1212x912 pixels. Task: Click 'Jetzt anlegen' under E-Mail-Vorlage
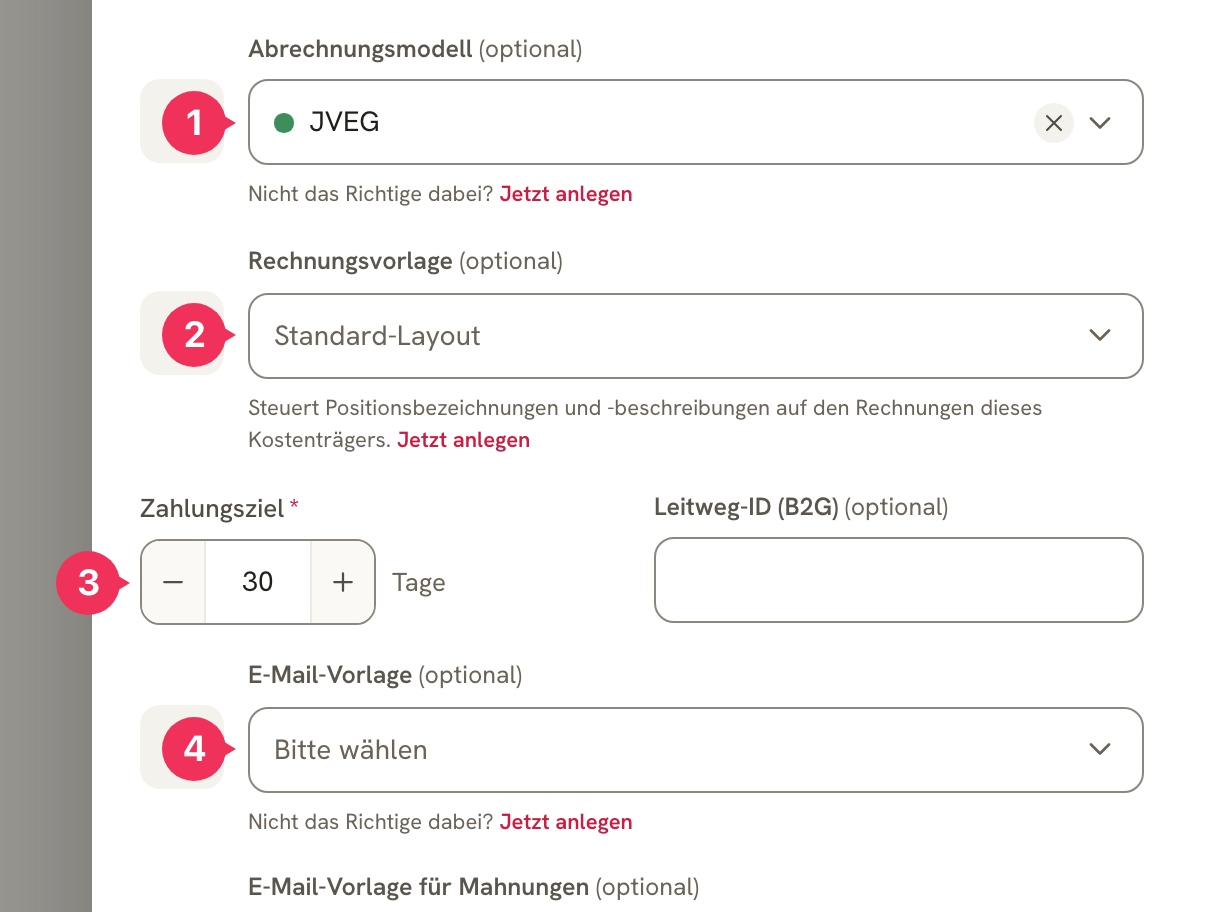[566, 822]
